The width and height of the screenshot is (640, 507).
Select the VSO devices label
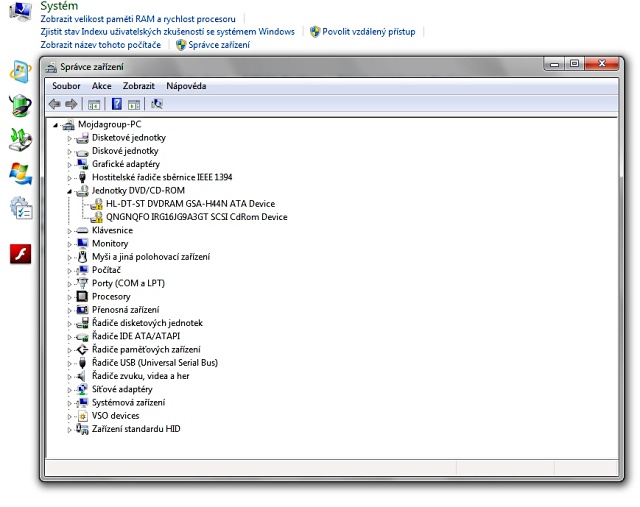[x=116, y=416]
